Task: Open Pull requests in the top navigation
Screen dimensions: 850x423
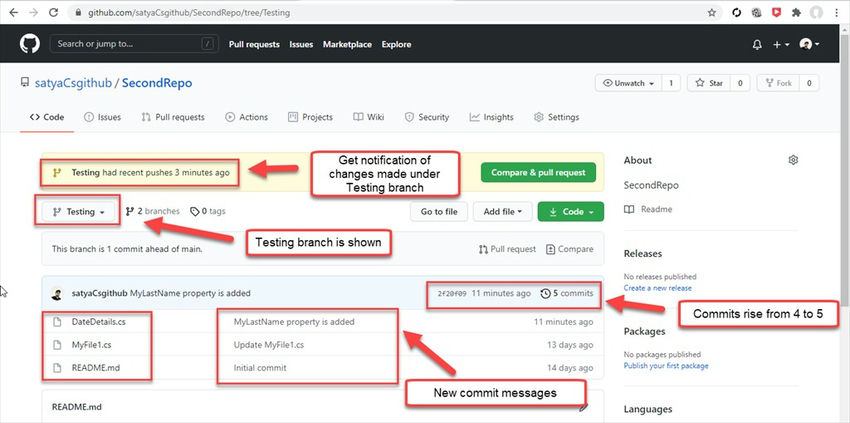Action: (x=254, y=44)
